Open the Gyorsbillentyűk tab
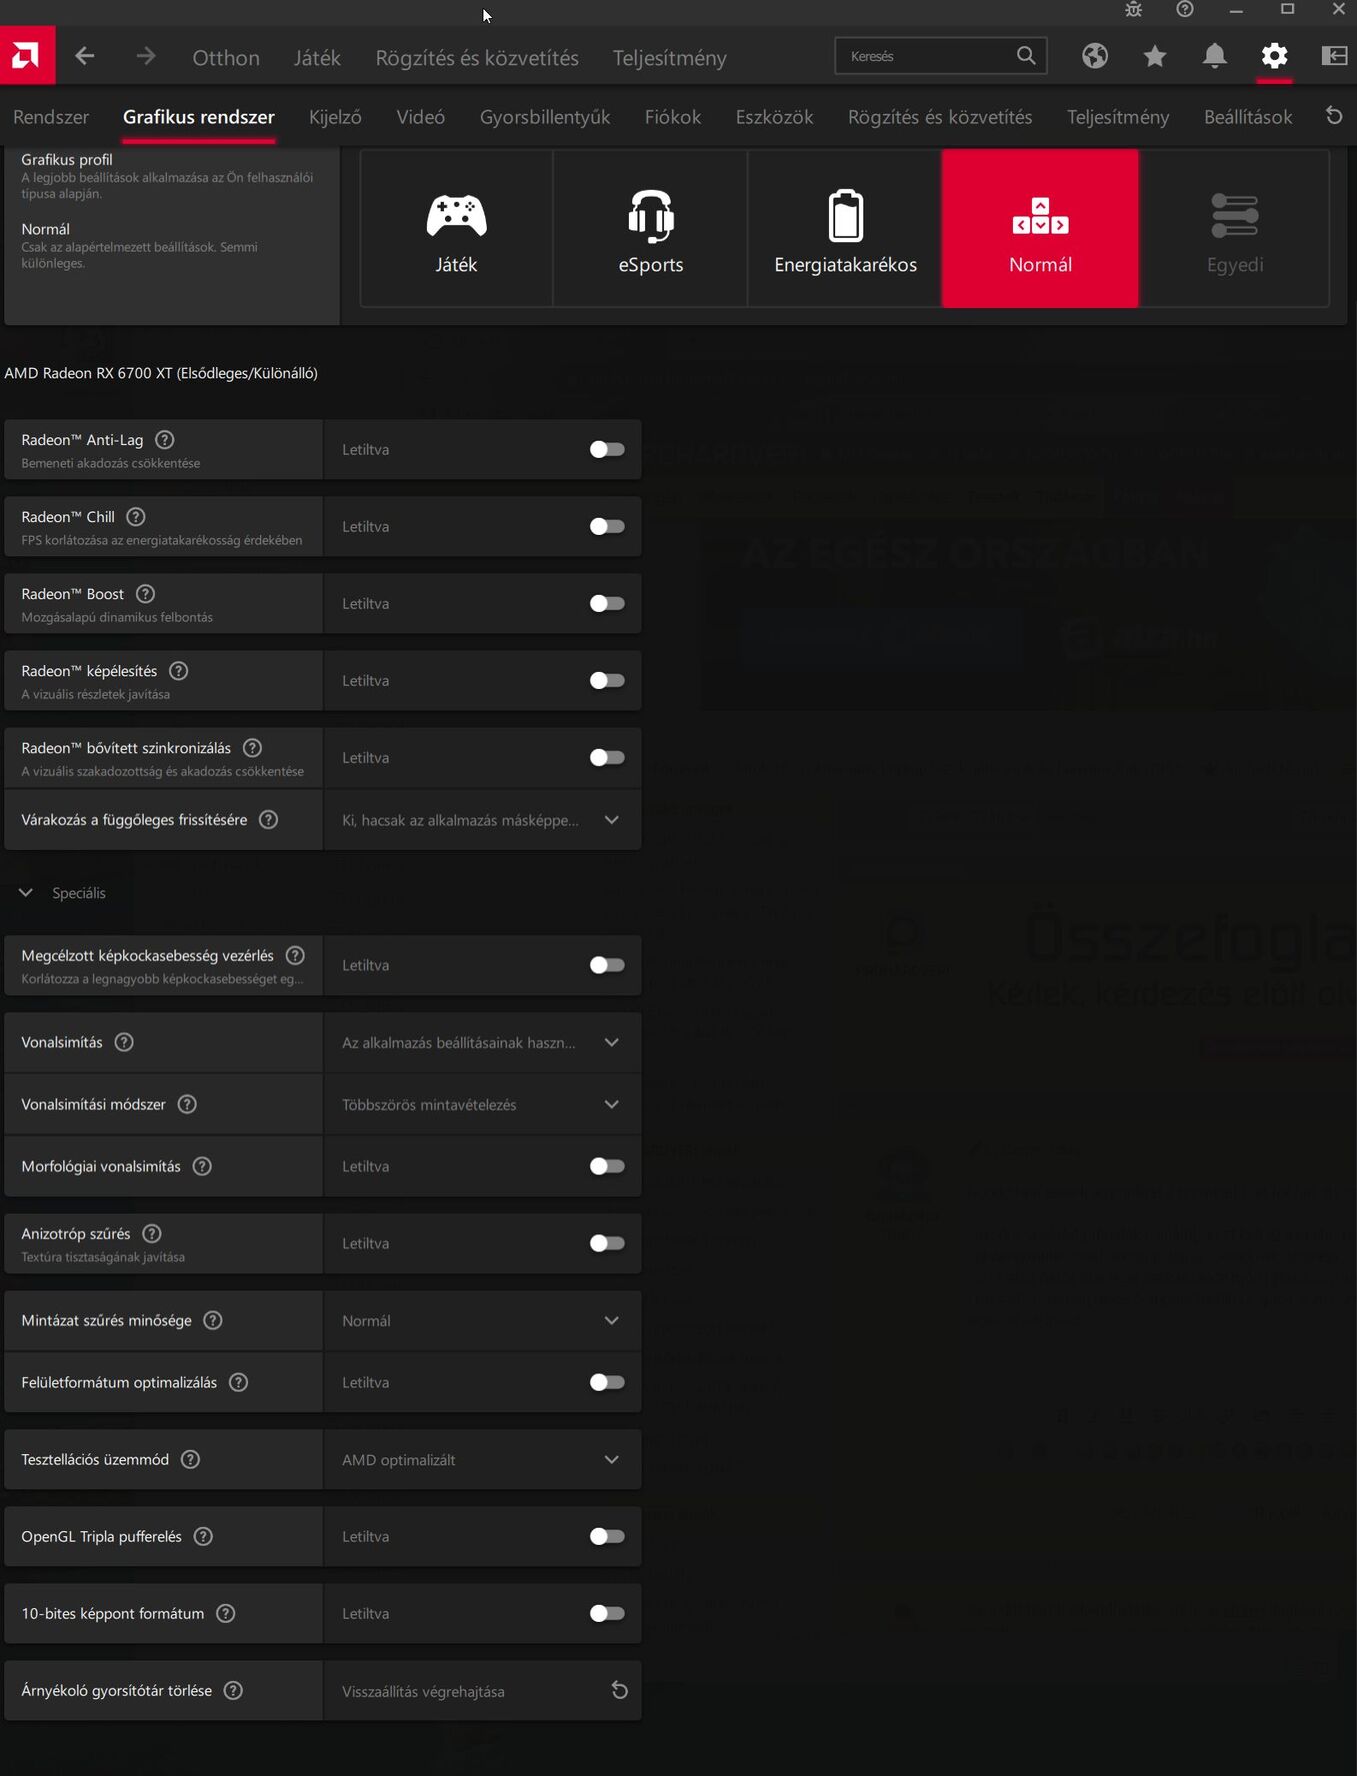Screen dimensions: 1357x1776 (545, 117)
